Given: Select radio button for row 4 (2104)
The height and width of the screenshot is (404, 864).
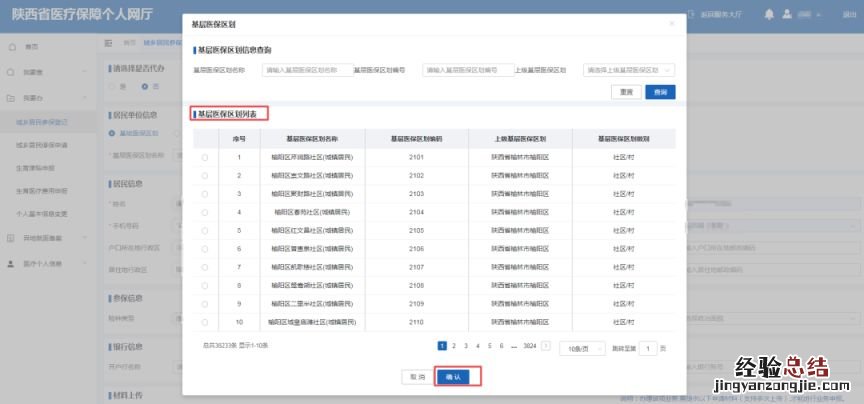Looking at the screenshot, I should pos(205,212).
